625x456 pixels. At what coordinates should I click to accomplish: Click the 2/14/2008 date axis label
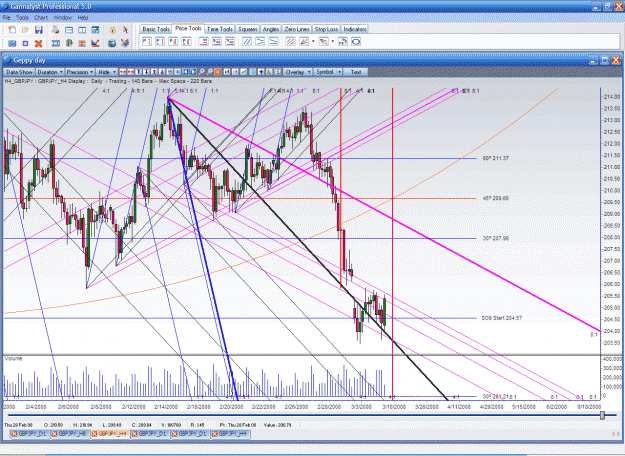pos(166,407)
